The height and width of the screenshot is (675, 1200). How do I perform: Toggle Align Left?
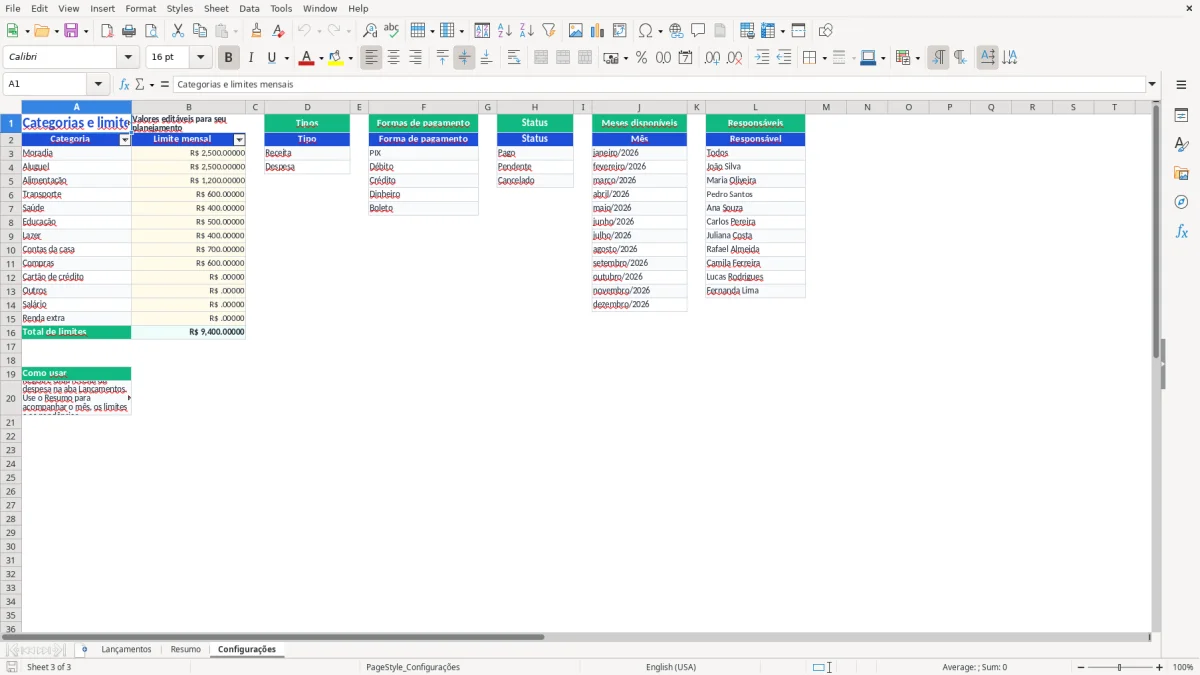click(371, 58)
